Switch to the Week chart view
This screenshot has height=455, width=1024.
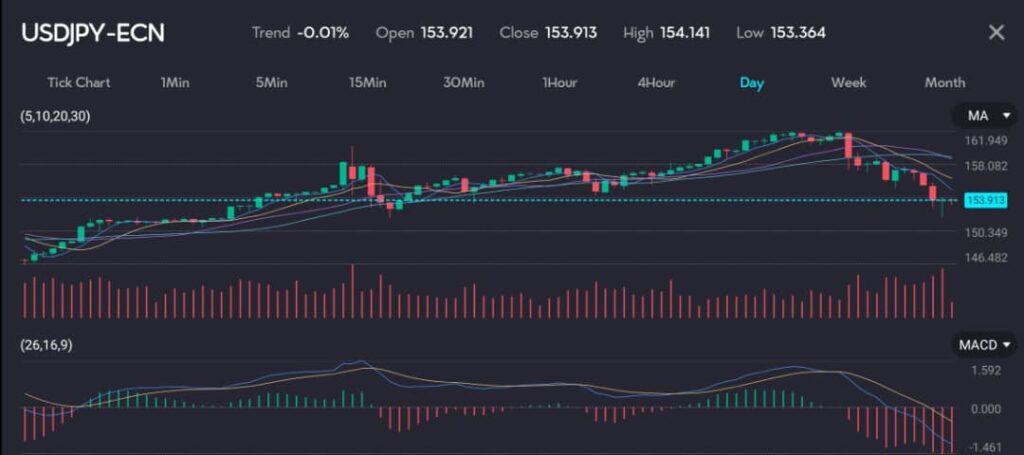click(x=848, y=82)
